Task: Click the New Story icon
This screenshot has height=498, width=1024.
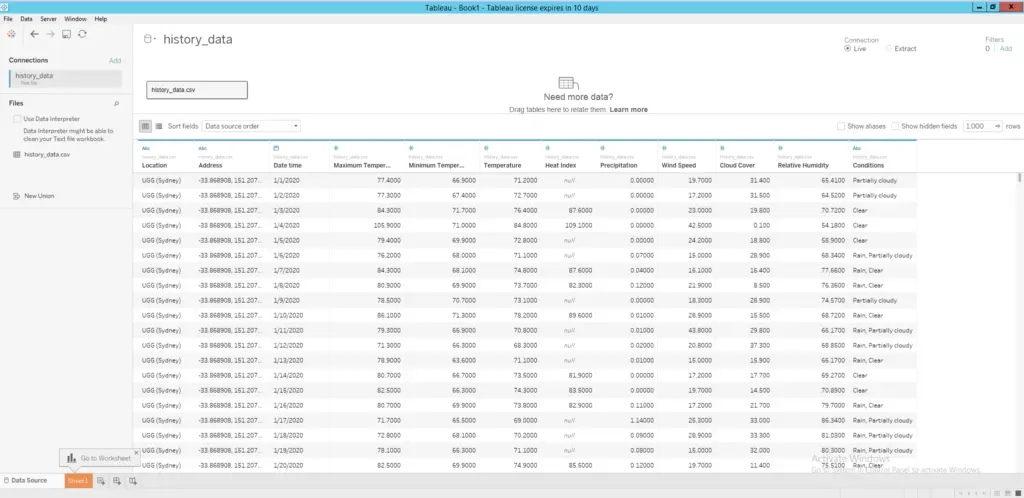Action: (x=133, y=481)
